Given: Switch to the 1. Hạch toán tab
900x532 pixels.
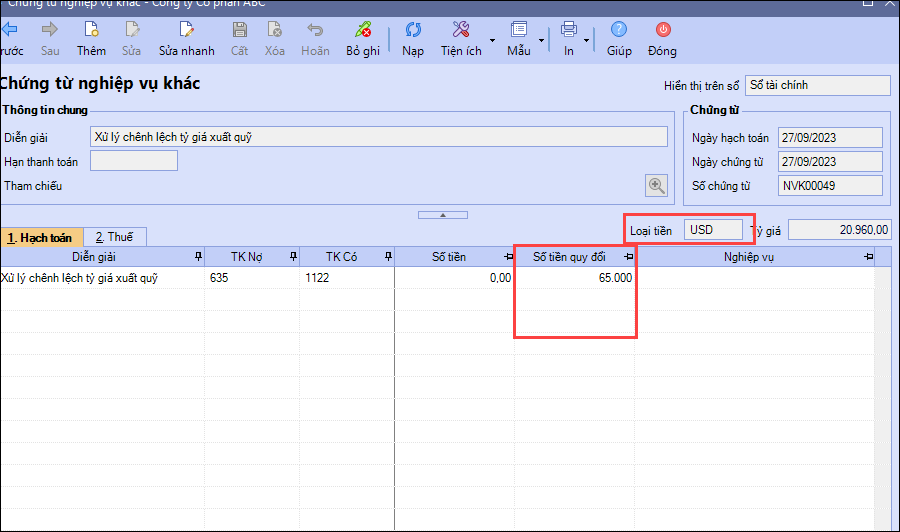Looking at the screenshot, I should tap(40, 237).
